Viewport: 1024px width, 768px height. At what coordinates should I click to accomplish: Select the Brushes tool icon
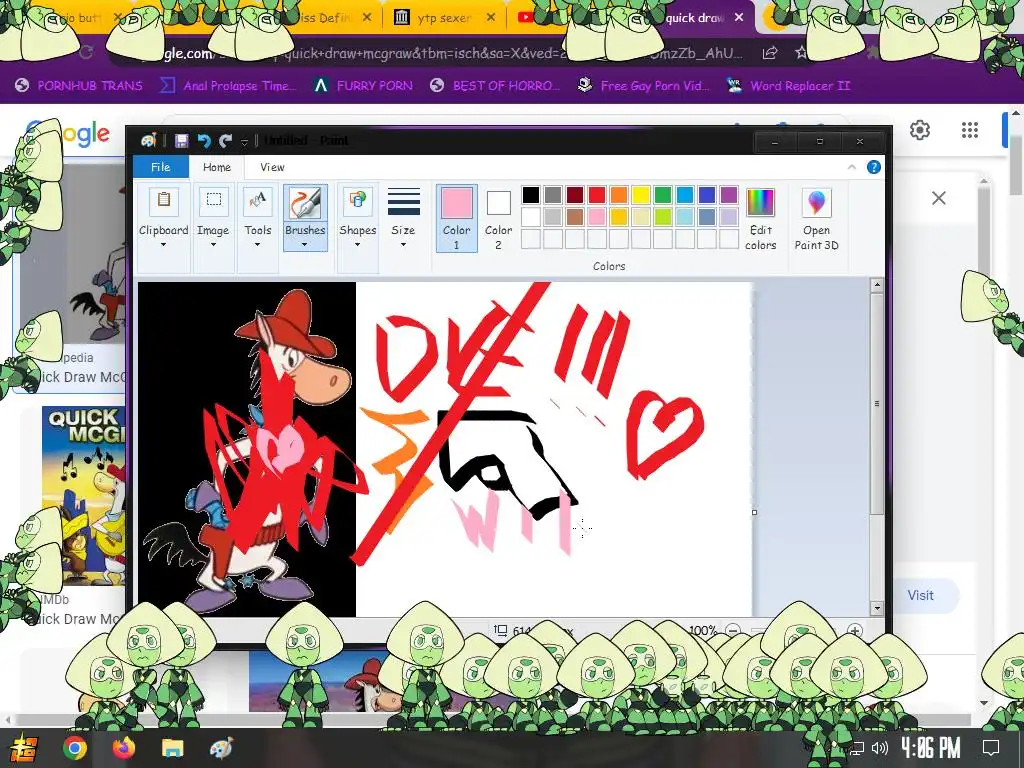(x=305, y=202)
